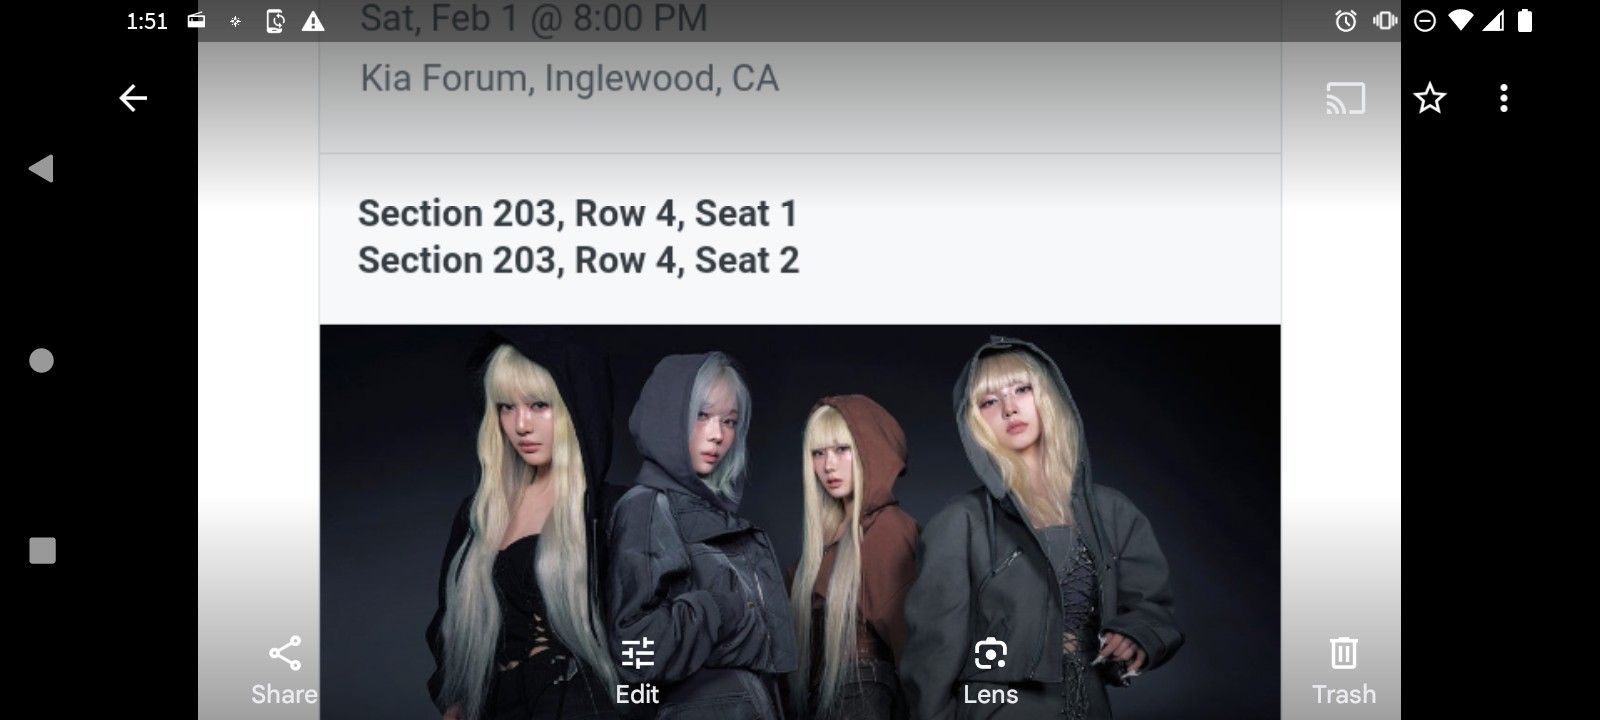Screen dimensions: 1600x720
Task: Share this photo
Action: 284,671
